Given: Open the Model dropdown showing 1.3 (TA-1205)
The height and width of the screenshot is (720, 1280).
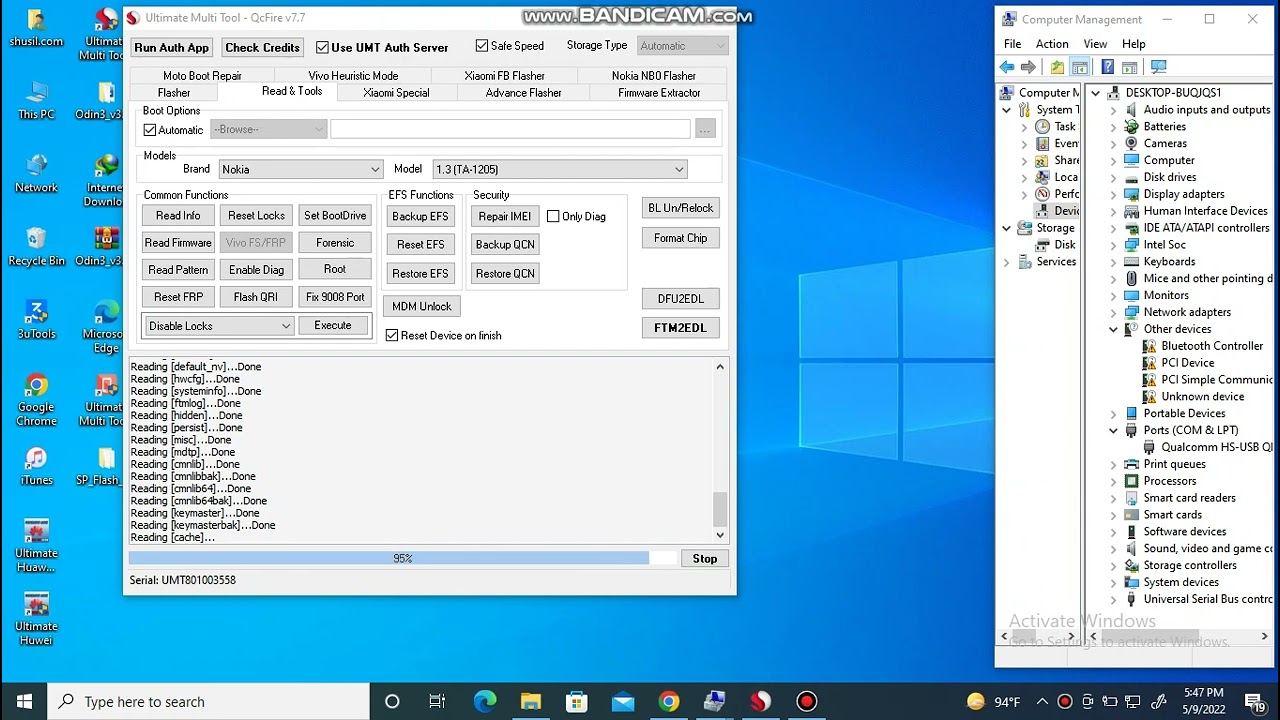Looking at the screenshot, I should (559, 169).
